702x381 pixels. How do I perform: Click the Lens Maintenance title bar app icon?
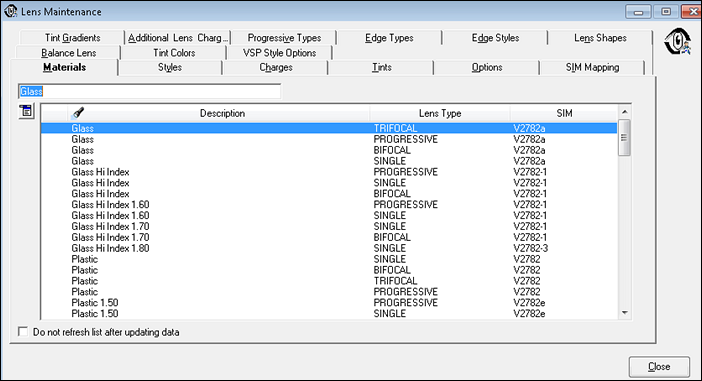(10, 11)
